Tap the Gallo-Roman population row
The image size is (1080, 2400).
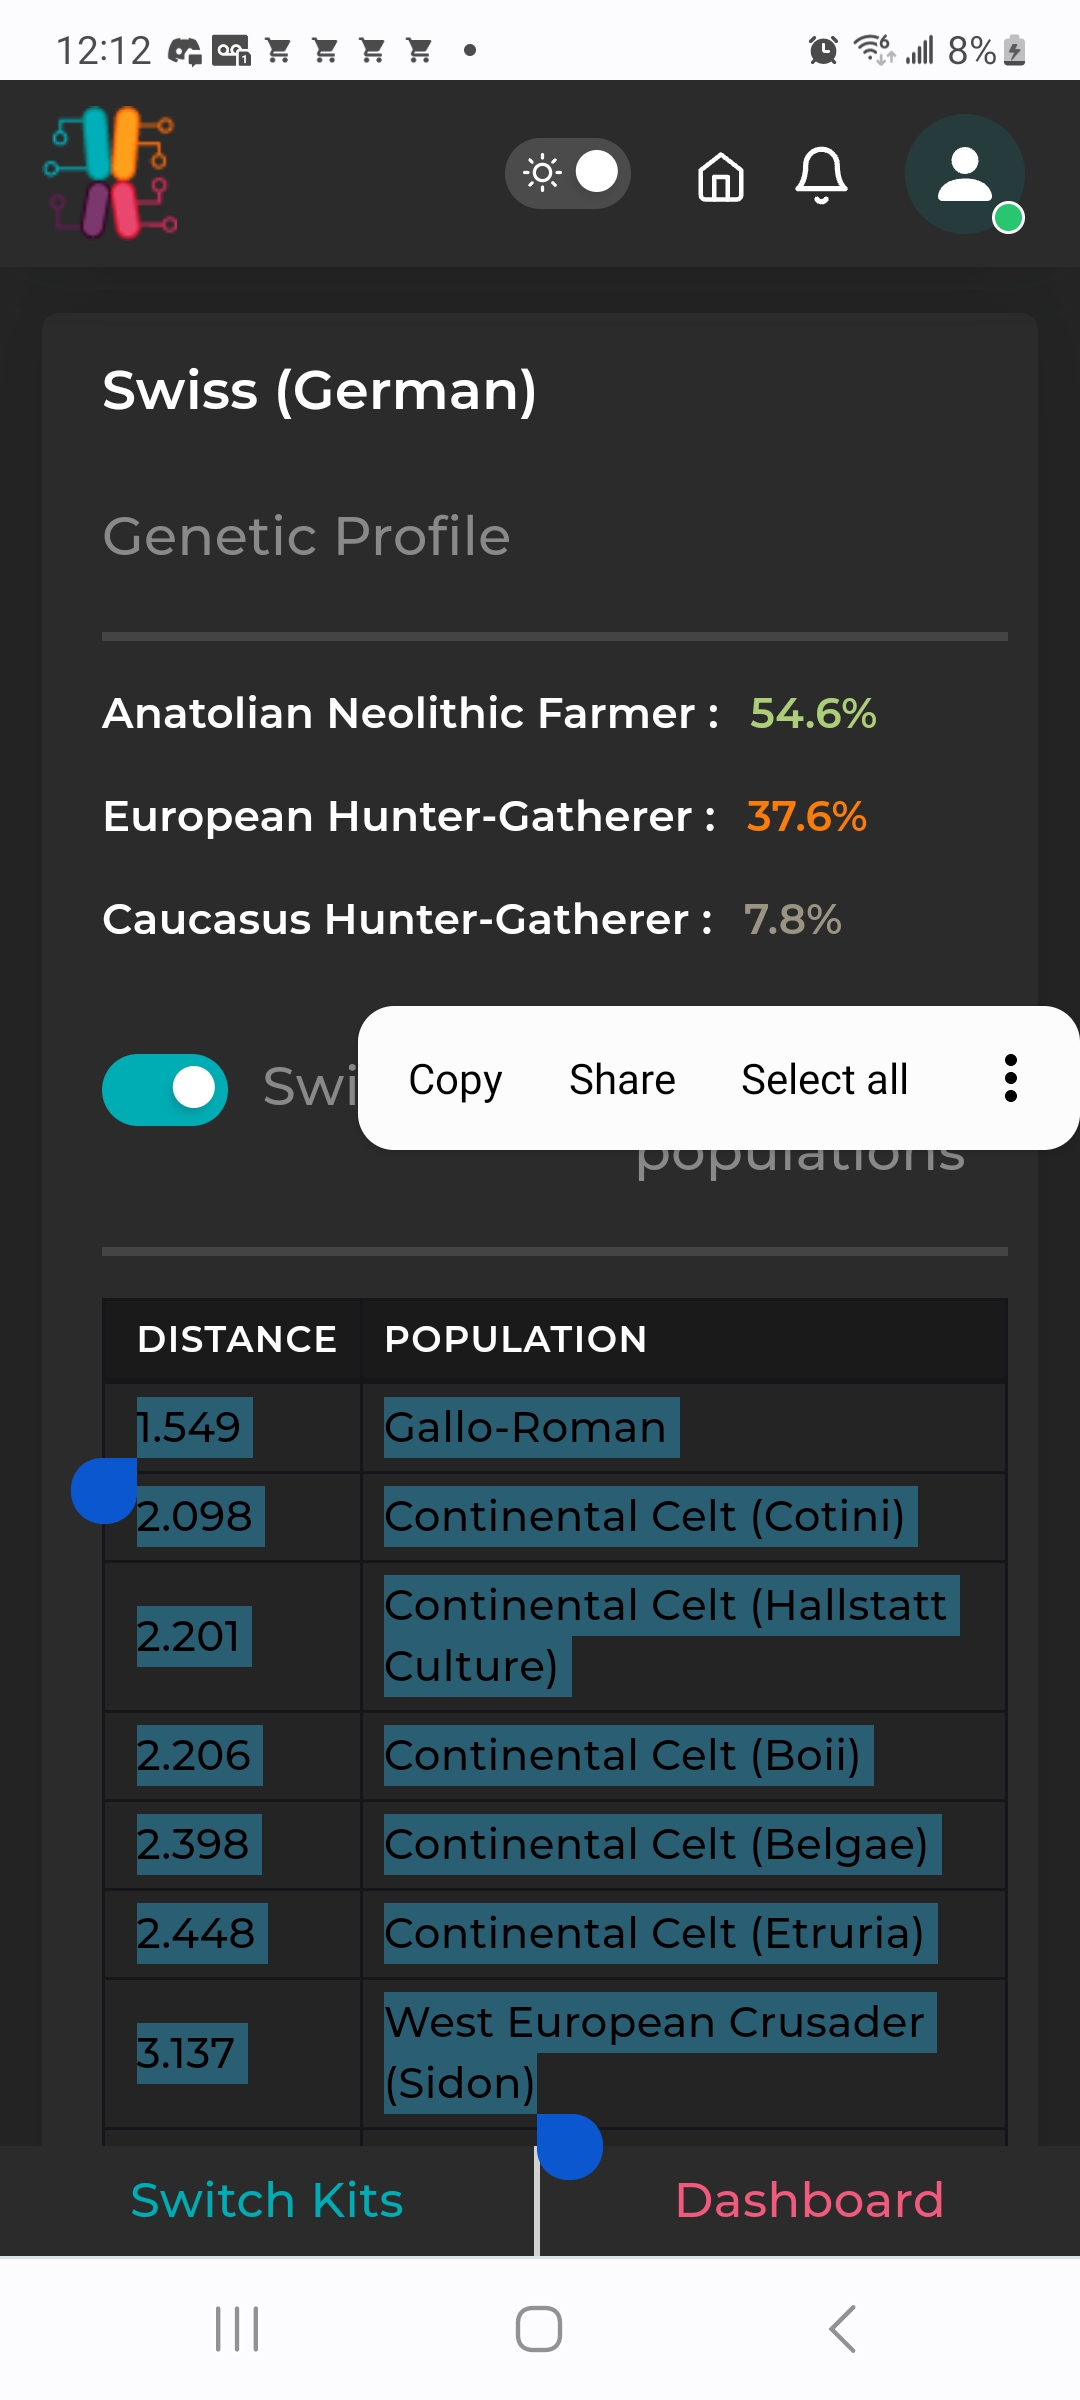[555, 1428]
